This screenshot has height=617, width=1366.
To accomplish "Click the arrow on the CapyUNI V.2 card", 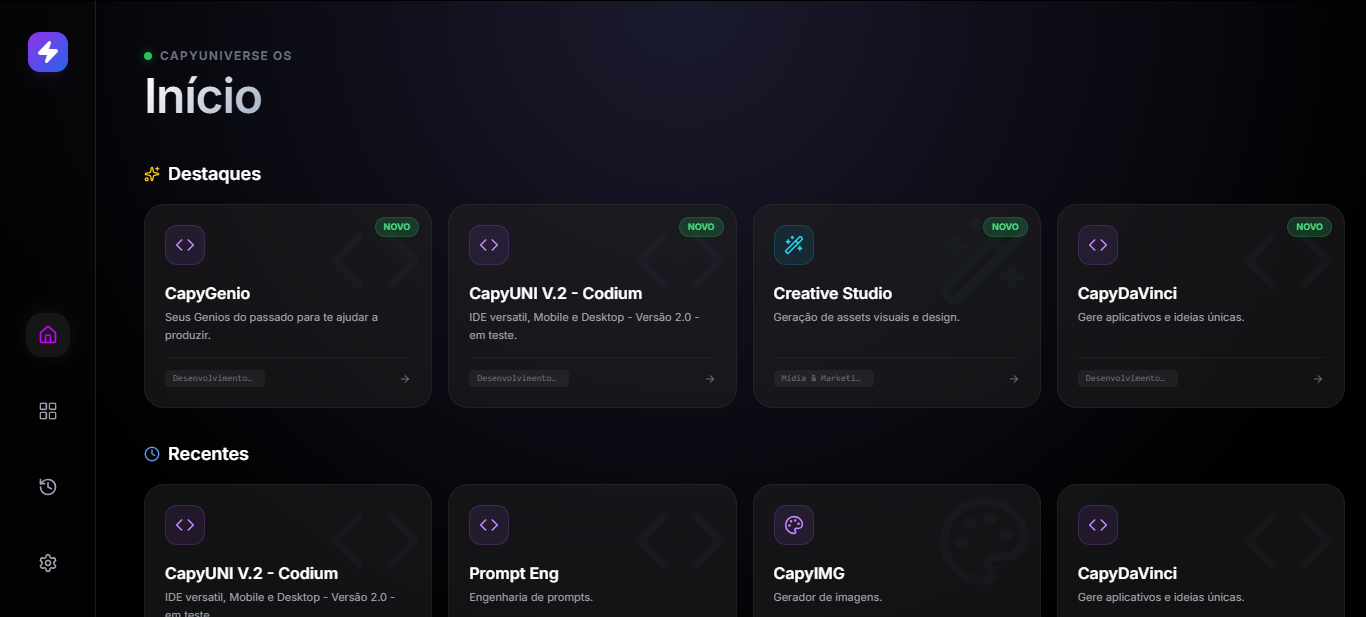I will coord(709,378).
